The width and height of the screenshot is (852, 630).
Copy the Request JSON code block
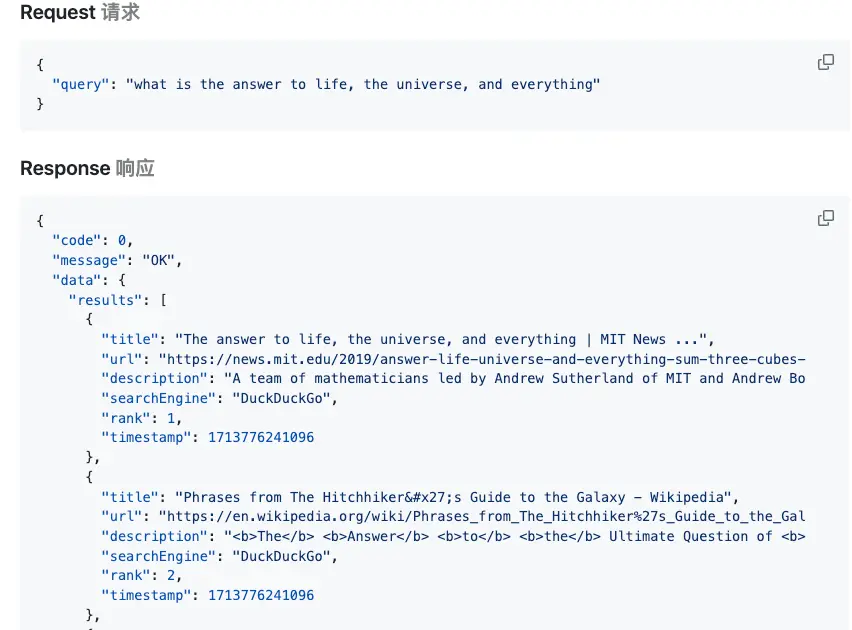(x=825, y=63)
